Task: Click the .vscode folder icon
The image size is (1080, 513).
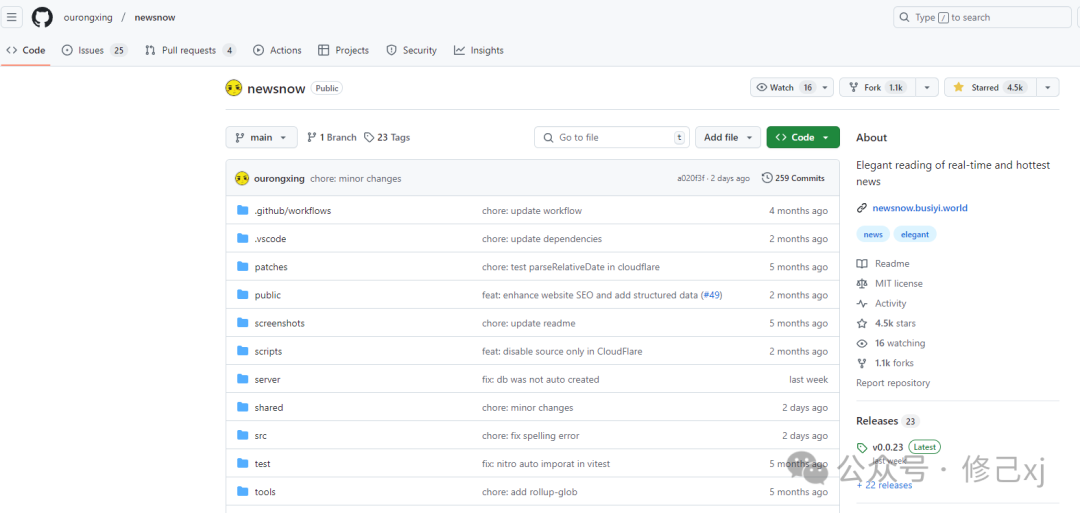Action: 242,238
